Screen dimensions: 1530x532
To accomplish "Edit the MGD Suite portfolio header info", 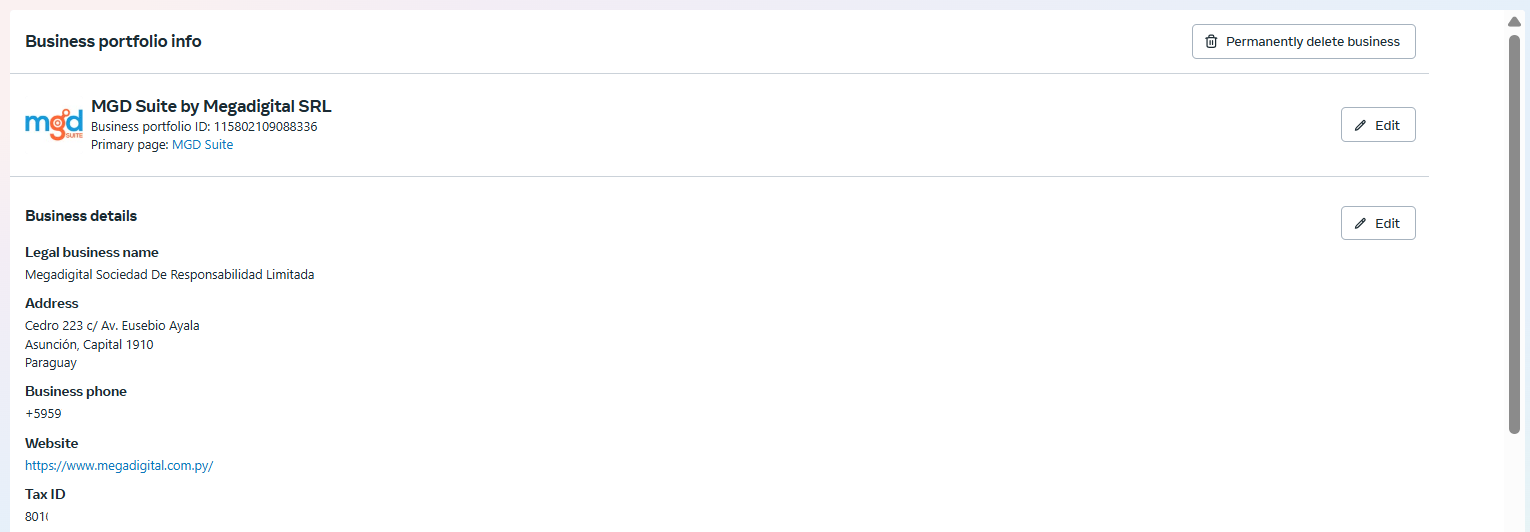I will click(1377, 125).
